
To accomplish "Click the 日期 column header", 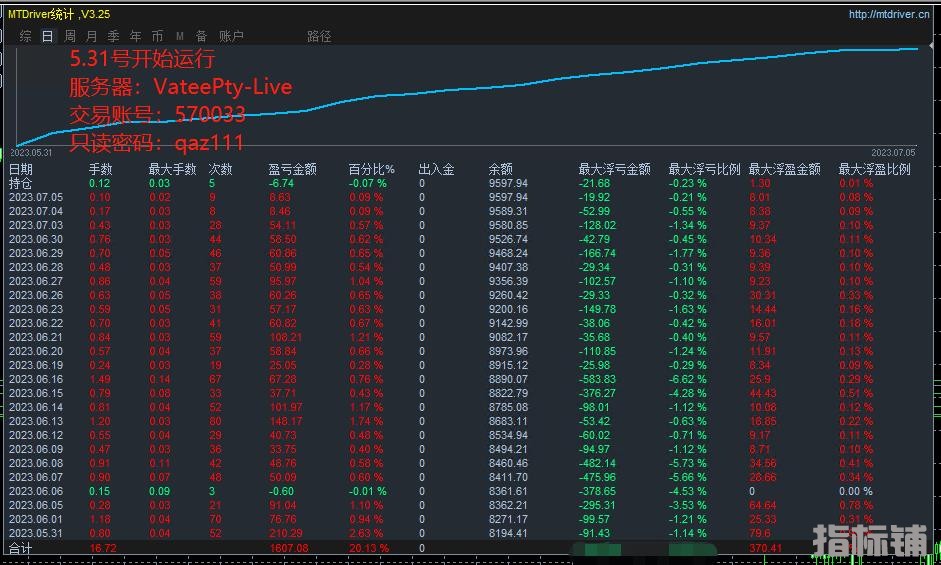I will 21,170.
